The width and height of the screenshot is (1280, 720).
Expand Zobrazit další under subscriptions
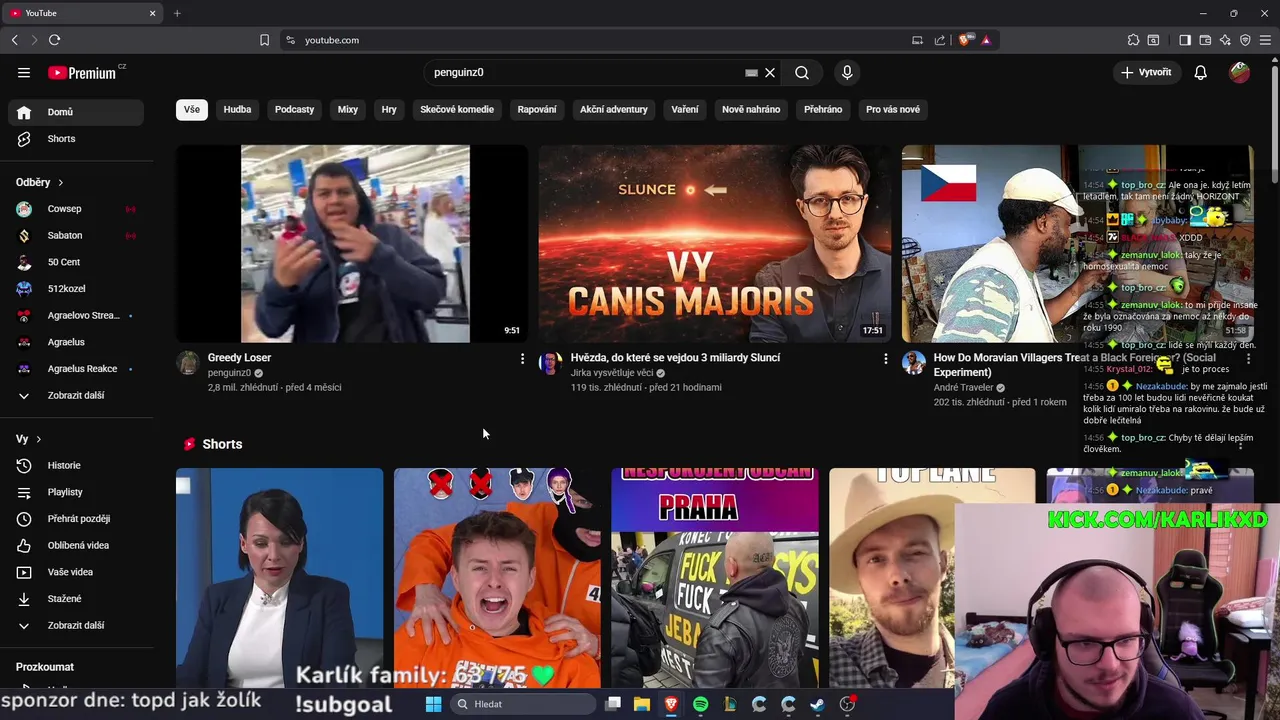pyautogui.click(x=76, y=395)
